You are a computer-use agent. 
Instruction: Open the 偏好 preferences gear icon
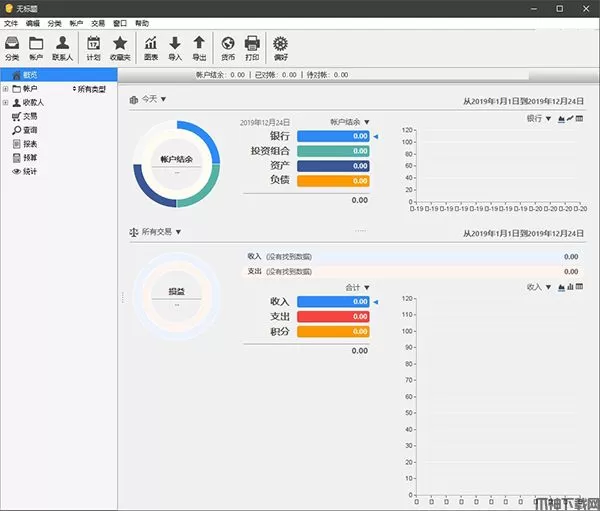click(280, 48)
